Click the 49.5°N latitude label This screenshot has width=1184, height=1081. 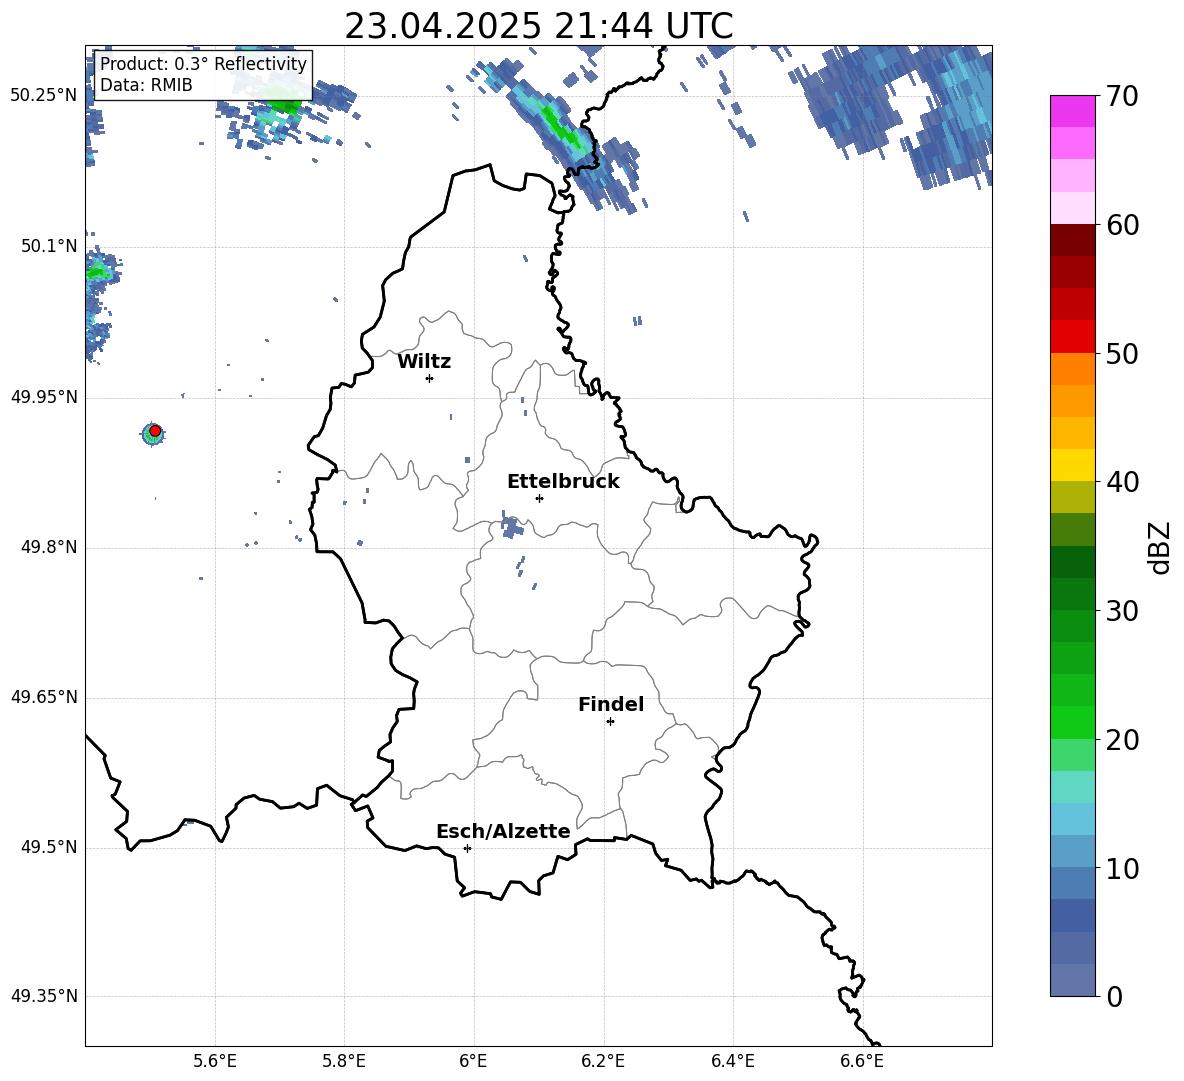pos(49,847)
